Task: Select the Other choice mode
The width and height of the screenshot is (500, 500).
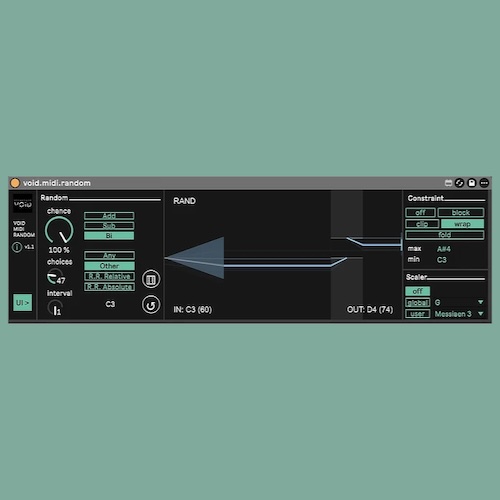Action: pyautogui.click(x=109, y=266)
